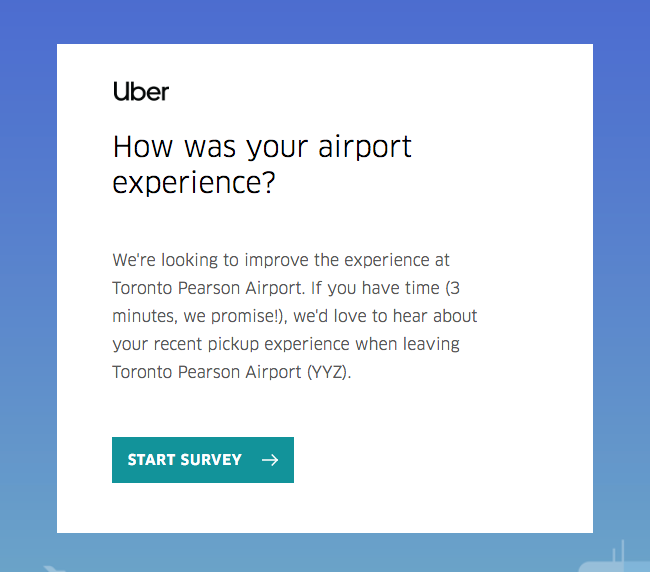Click the "(3" at end of second line
Viewport: 650px width, 572px height.
(x=453, y=288)
